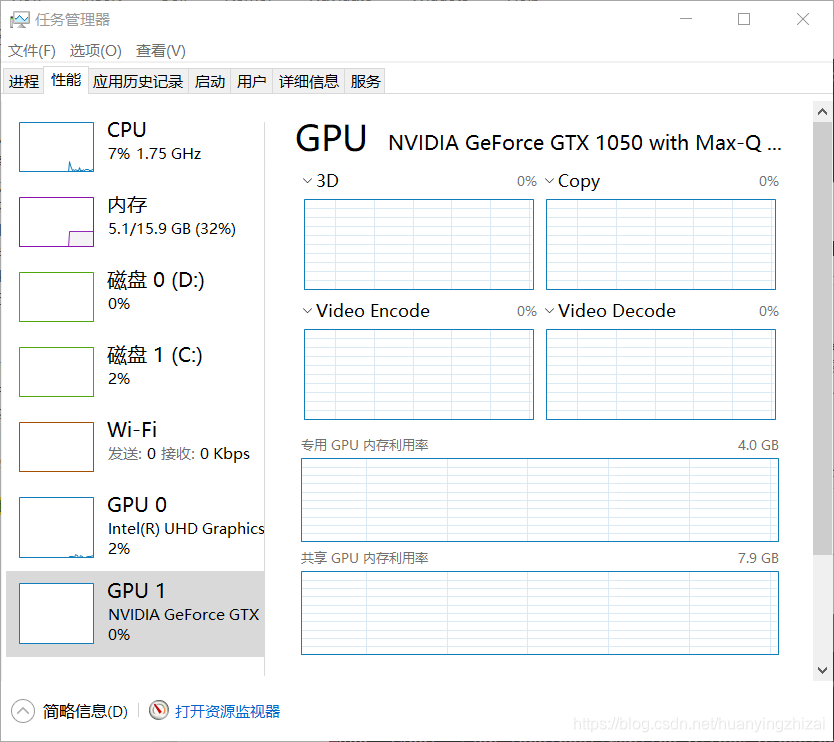Viewport: 834px width, 742px height.
Task: Close the Task Manager window
Action: [x=803, y=19]
